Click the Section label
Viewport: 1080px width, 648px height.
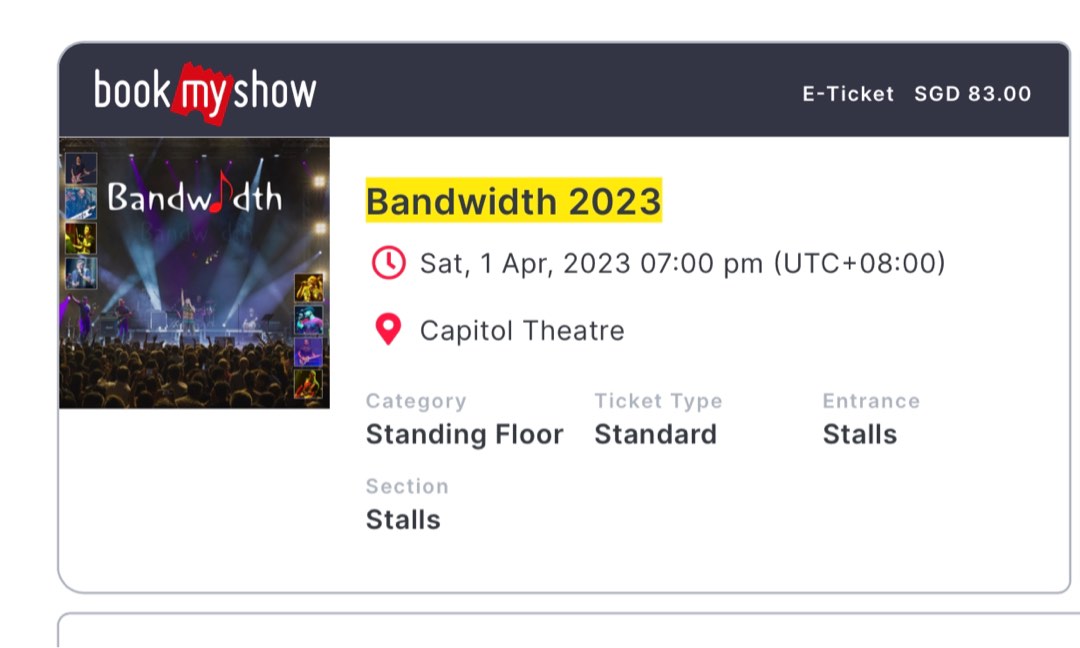click(407, 486)
